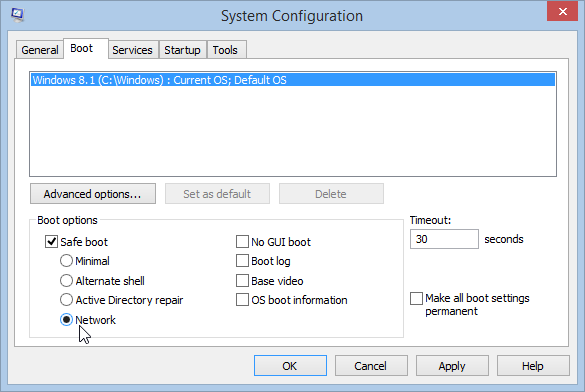Open Advanced options dialog
Screen dimensions: 585x392
click(x=93, y=194)
